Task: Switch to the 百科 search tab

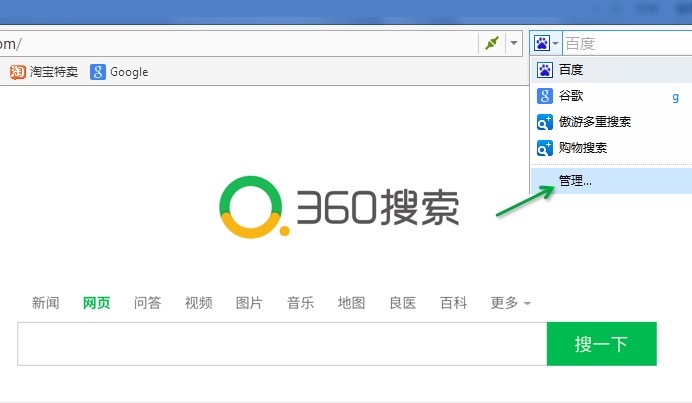Action: pos(453,303)
